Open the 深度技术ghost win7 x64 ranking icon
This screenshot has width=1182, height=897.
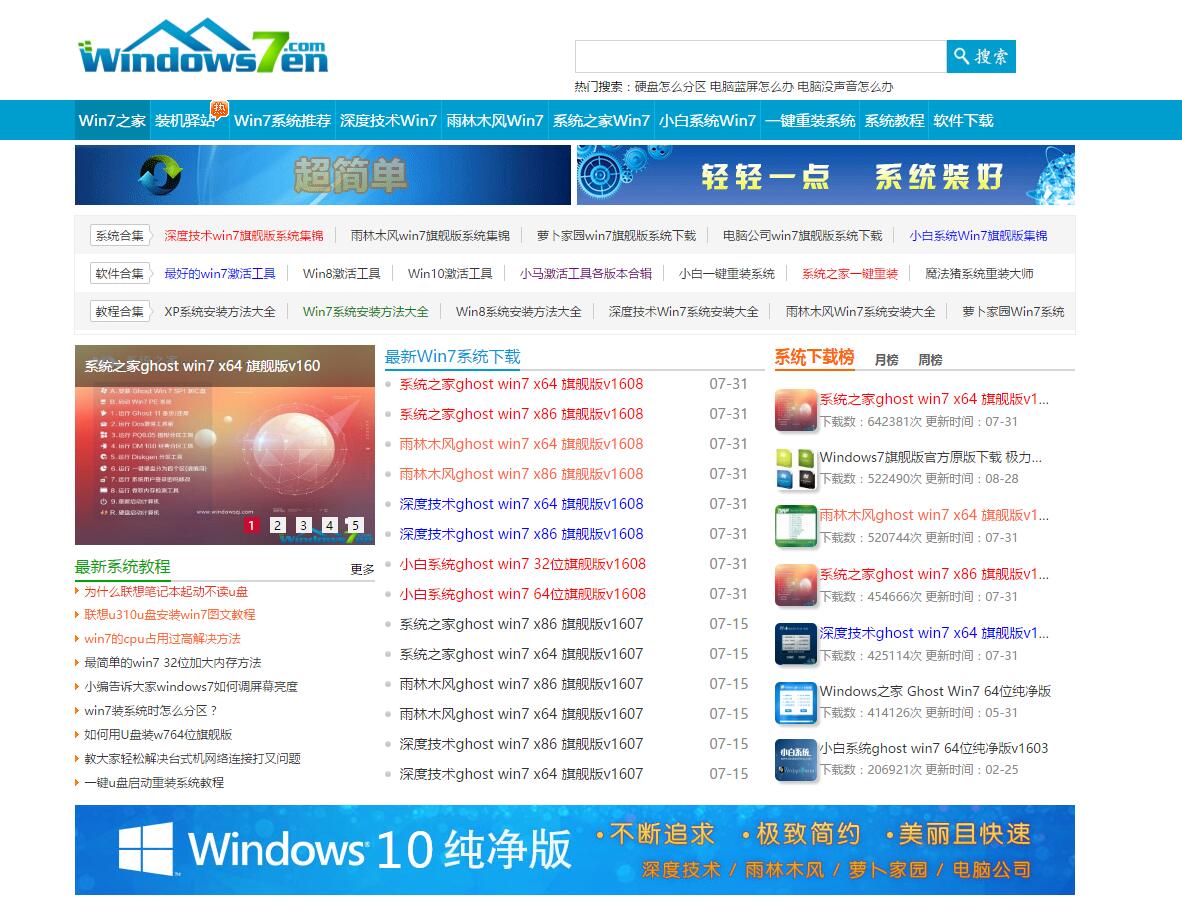click(x=796, y=644)
